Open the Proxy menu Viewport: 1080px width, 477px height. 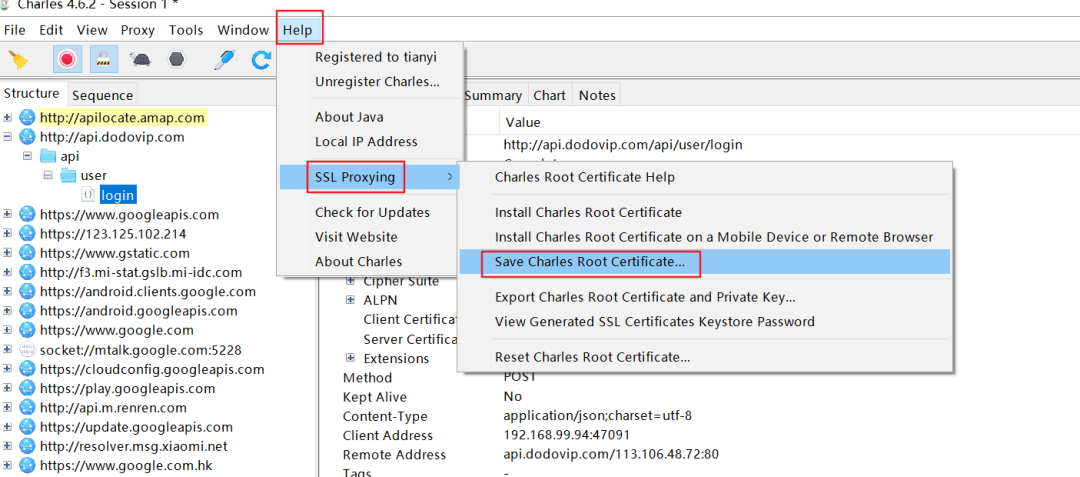click(138, 30)
